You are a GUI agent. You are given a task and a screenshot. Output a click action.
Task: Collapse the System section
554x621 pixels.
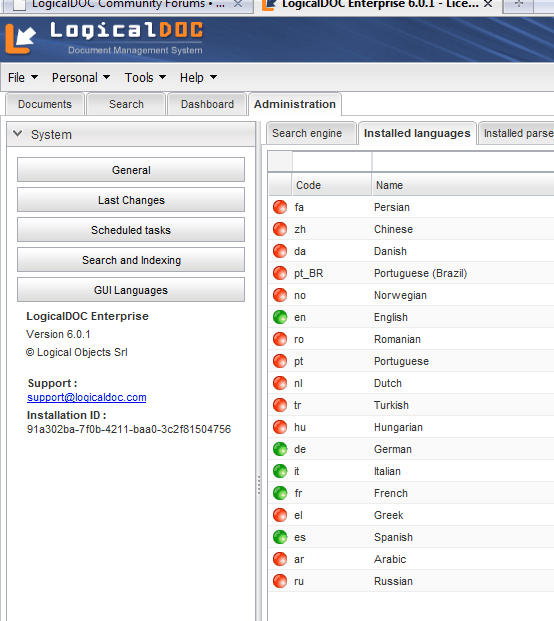(x=17, y=134)
